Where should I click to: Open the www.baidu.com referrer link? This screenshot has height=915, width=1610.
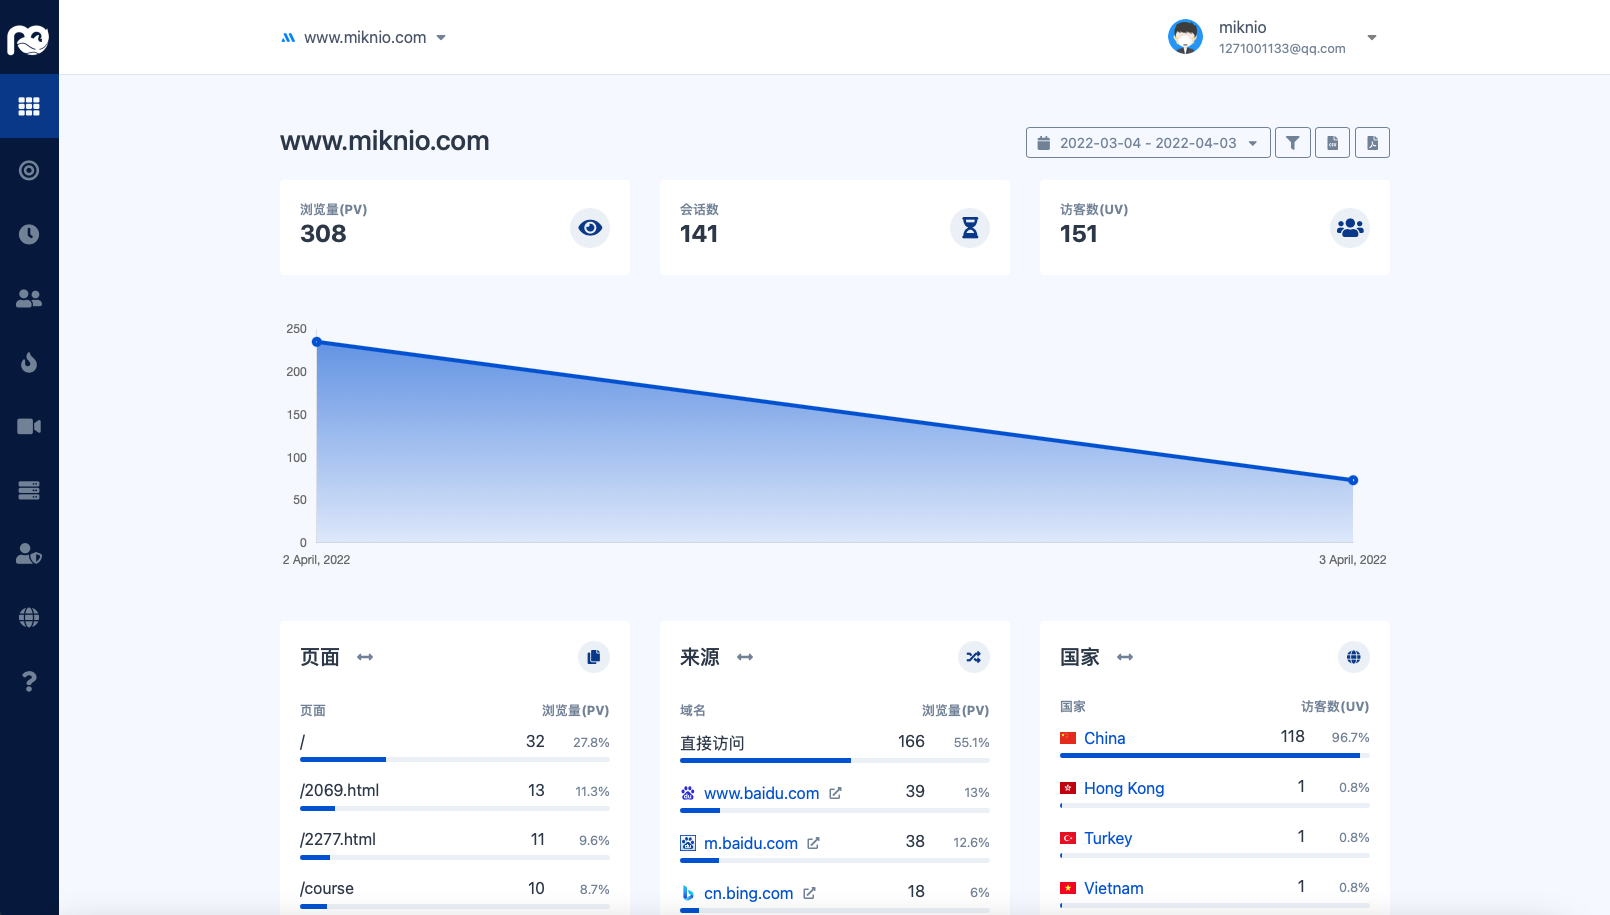[761, 793]
